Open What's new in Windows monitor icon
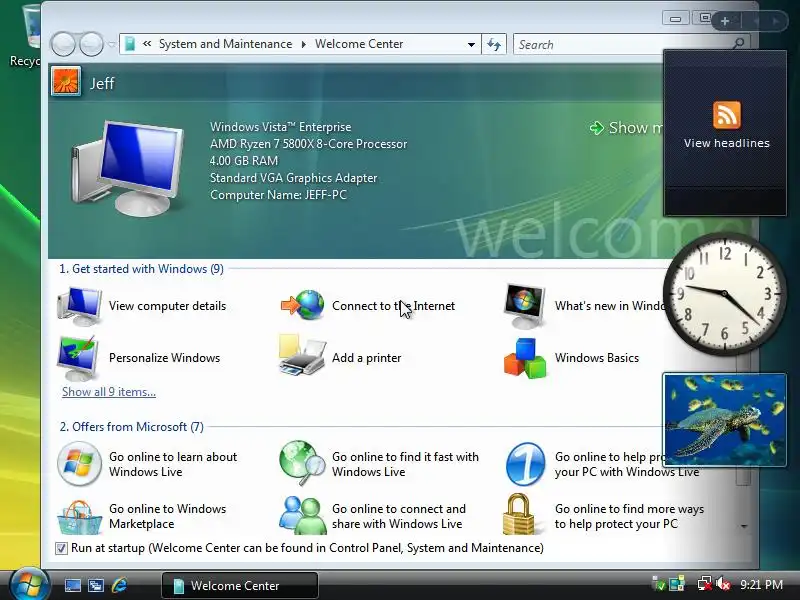This screenshot has width=800, height=600. tap(524, 306)
